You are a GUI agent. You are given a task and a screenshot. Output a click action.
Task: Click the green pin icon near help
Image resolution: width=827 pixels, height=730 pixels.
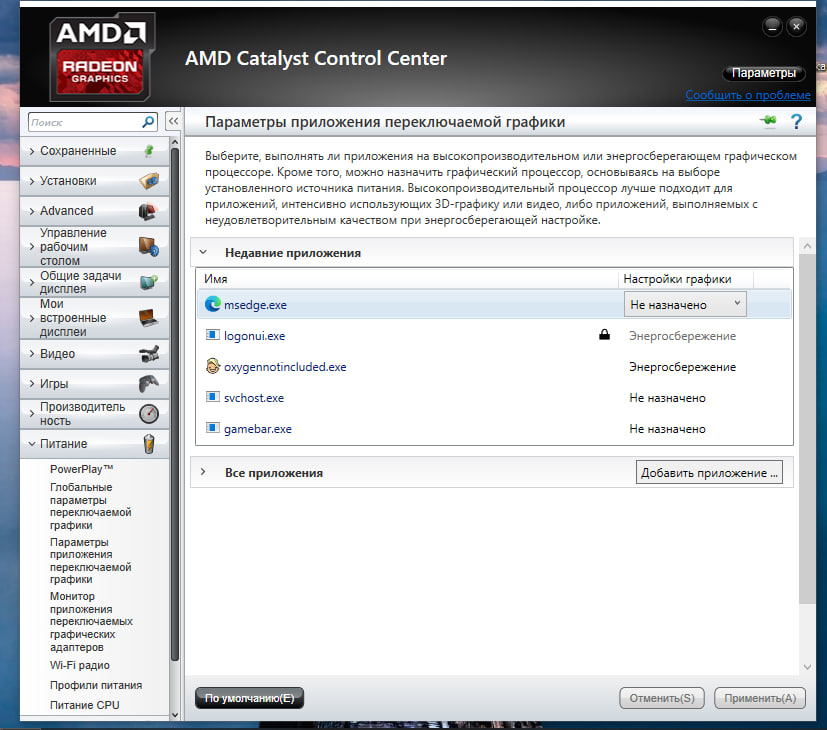coord(767,122)
